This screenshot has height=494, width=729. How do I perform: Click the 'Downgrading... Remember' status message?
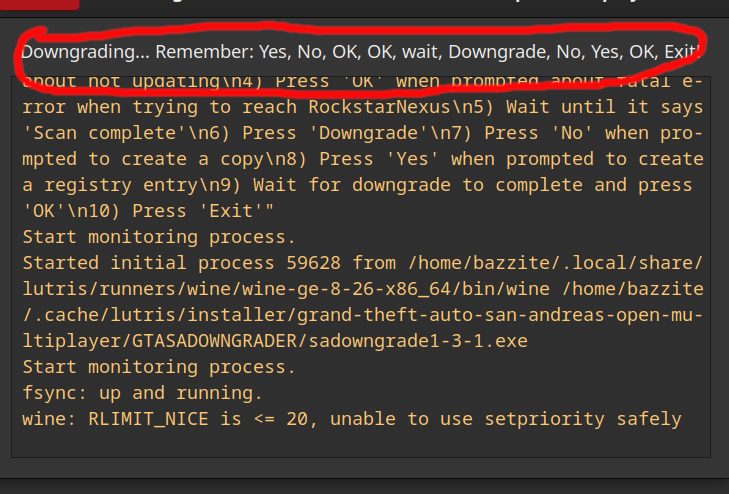pos(361,52)
